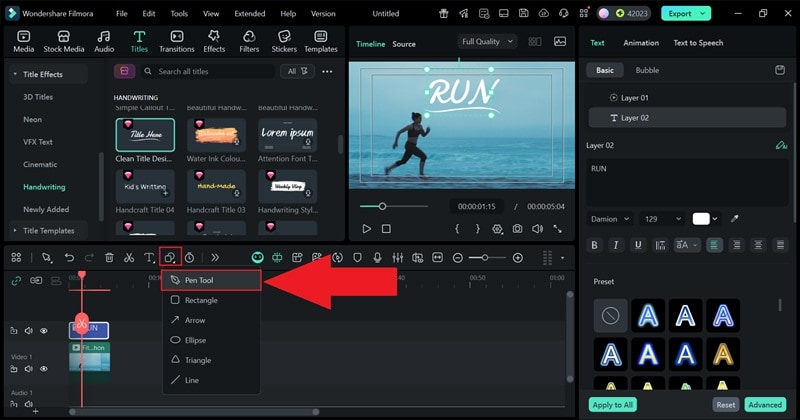
Task: Toggle left text alignment
Action: (714, 245)
